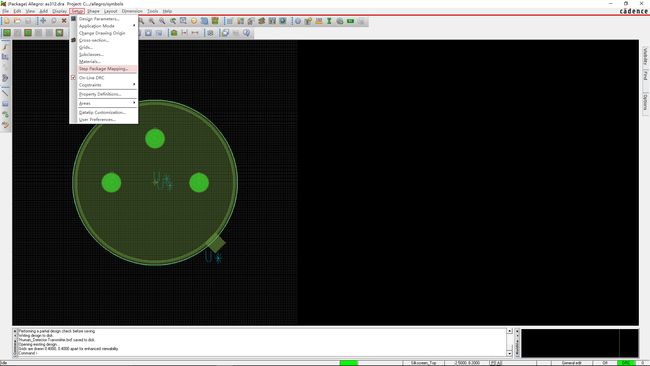Open the Find side panel tab
Viewport: 650px width, 366px height.
tap(645, 75)
